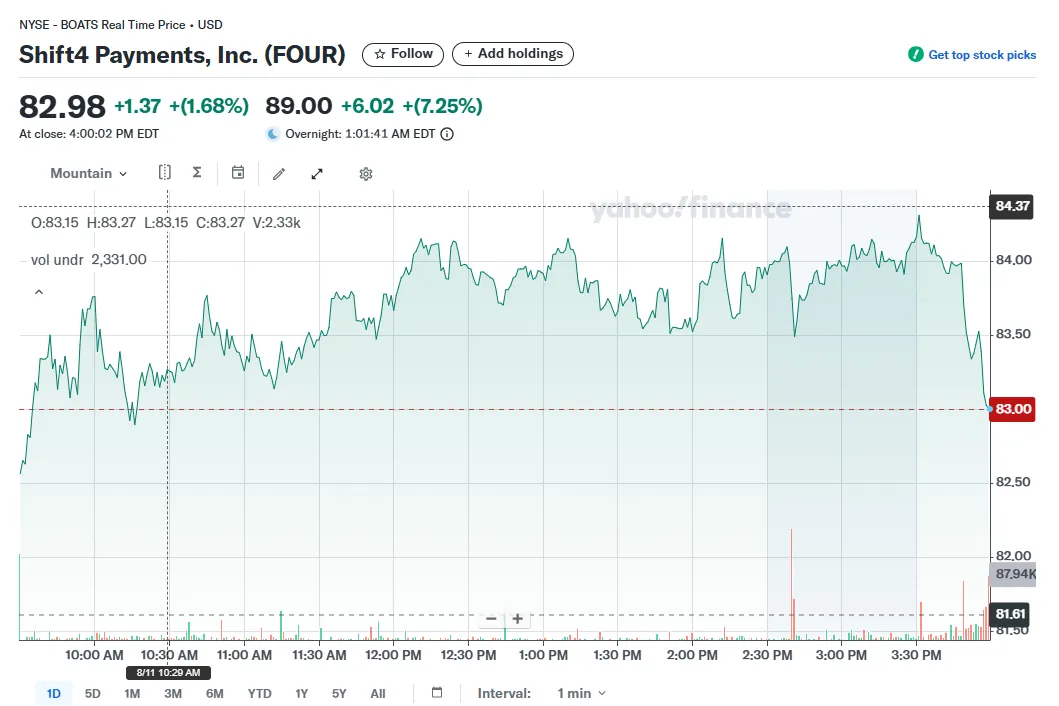Click the Add holdings button
The width and height of the screenshot is (1059, 706).
(x=513, y=54)
